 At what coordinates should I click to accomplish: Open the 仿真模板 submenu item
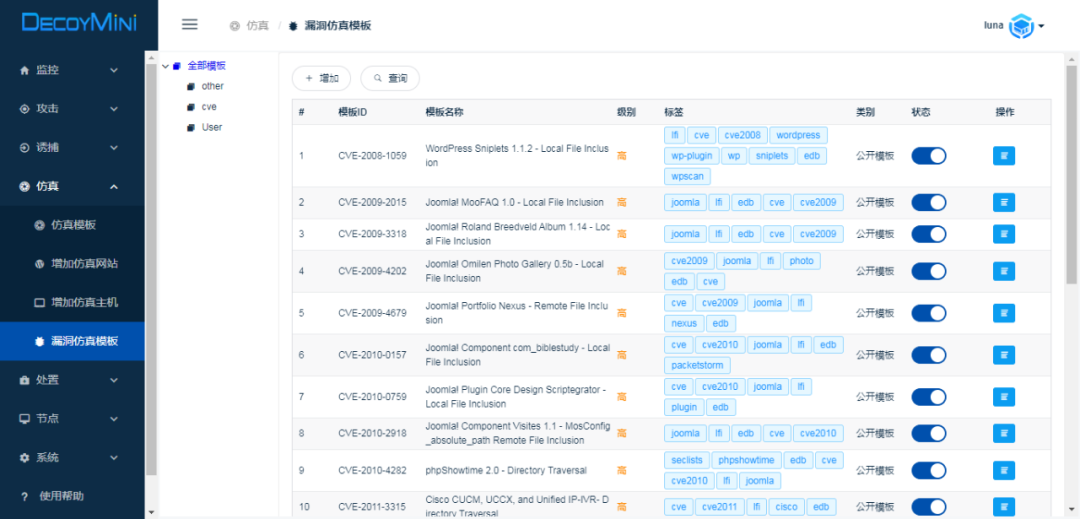tap(72, 225)
